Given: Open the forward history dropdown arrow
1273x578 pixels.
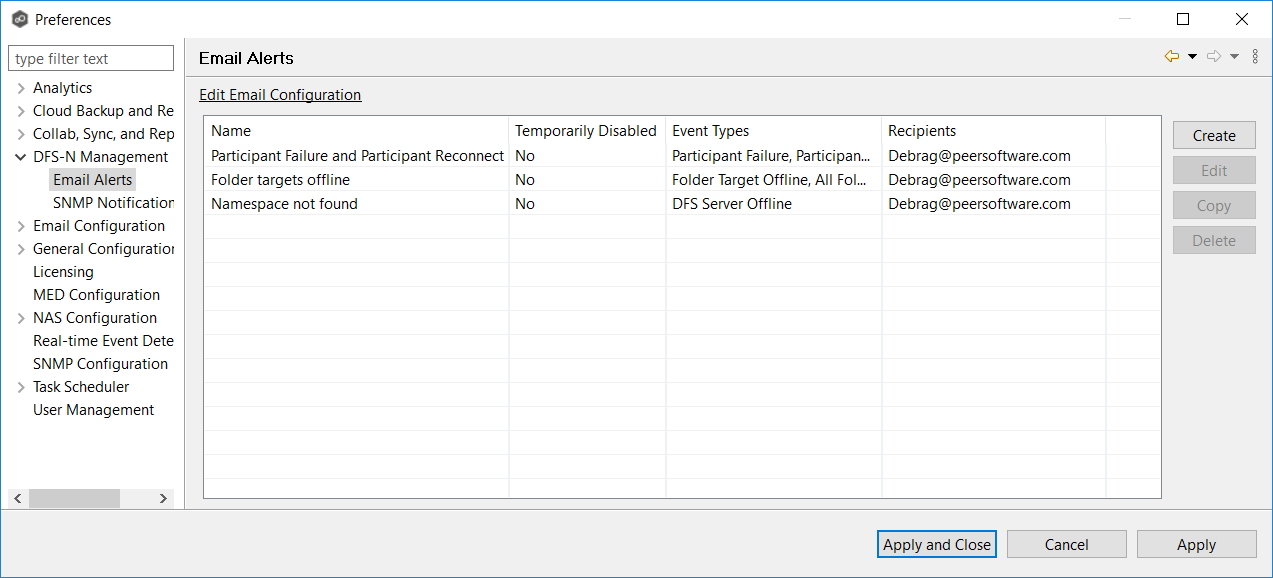Looking at the screenshot, I should click(1234, 57).
